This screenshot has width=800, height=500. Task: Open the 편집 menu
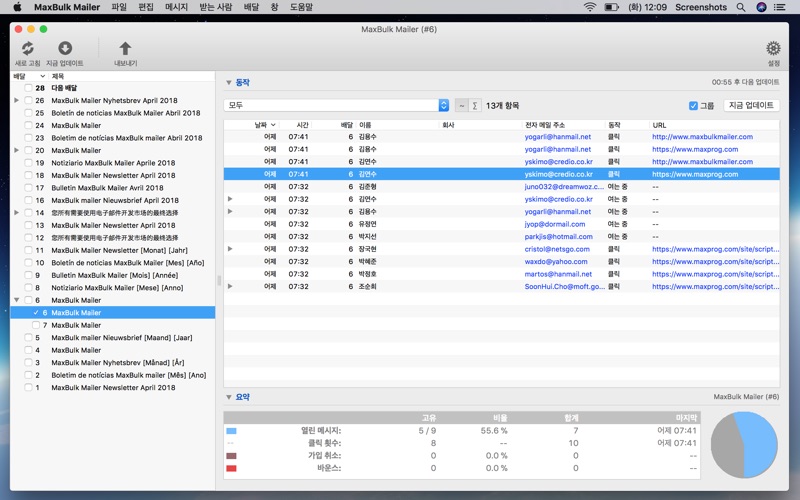(146, 7)
